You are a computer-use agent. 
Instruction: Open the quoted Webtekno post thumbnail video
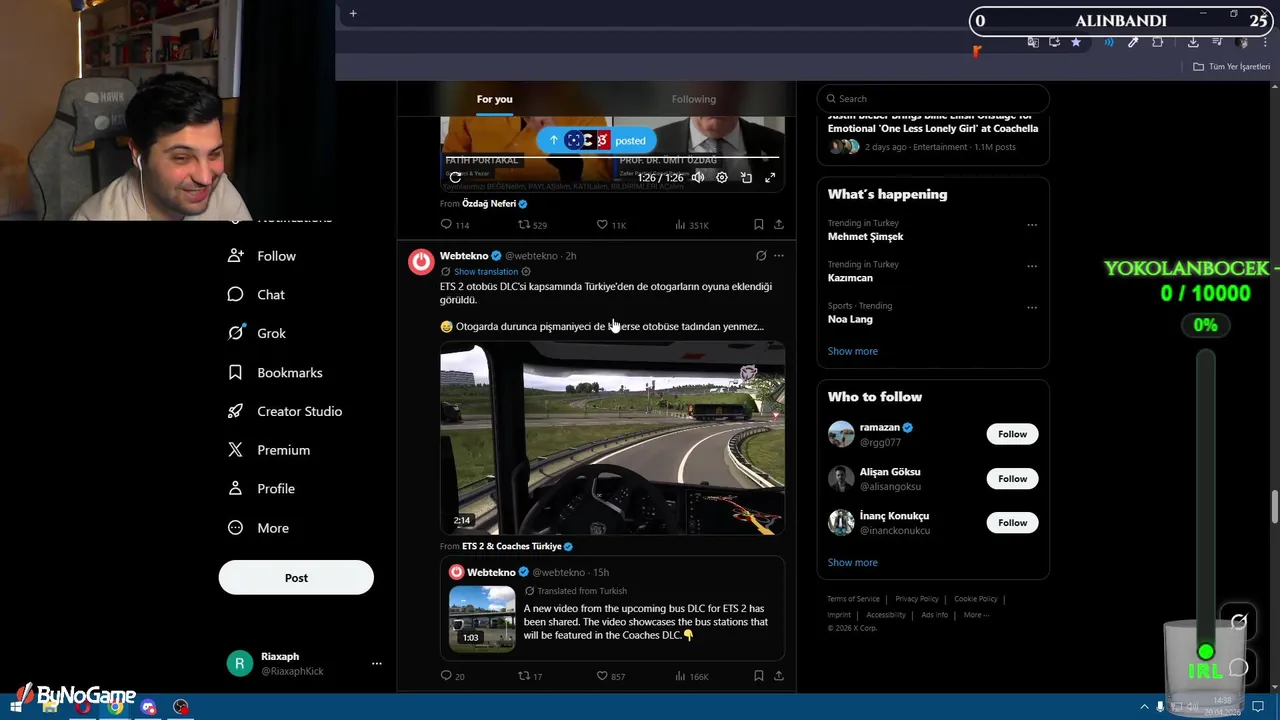(x=482, y=617)
